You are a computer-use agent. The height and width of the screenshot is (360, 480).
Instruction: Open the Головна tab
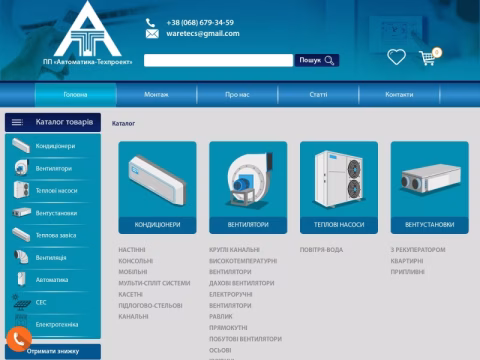(75, 95)
